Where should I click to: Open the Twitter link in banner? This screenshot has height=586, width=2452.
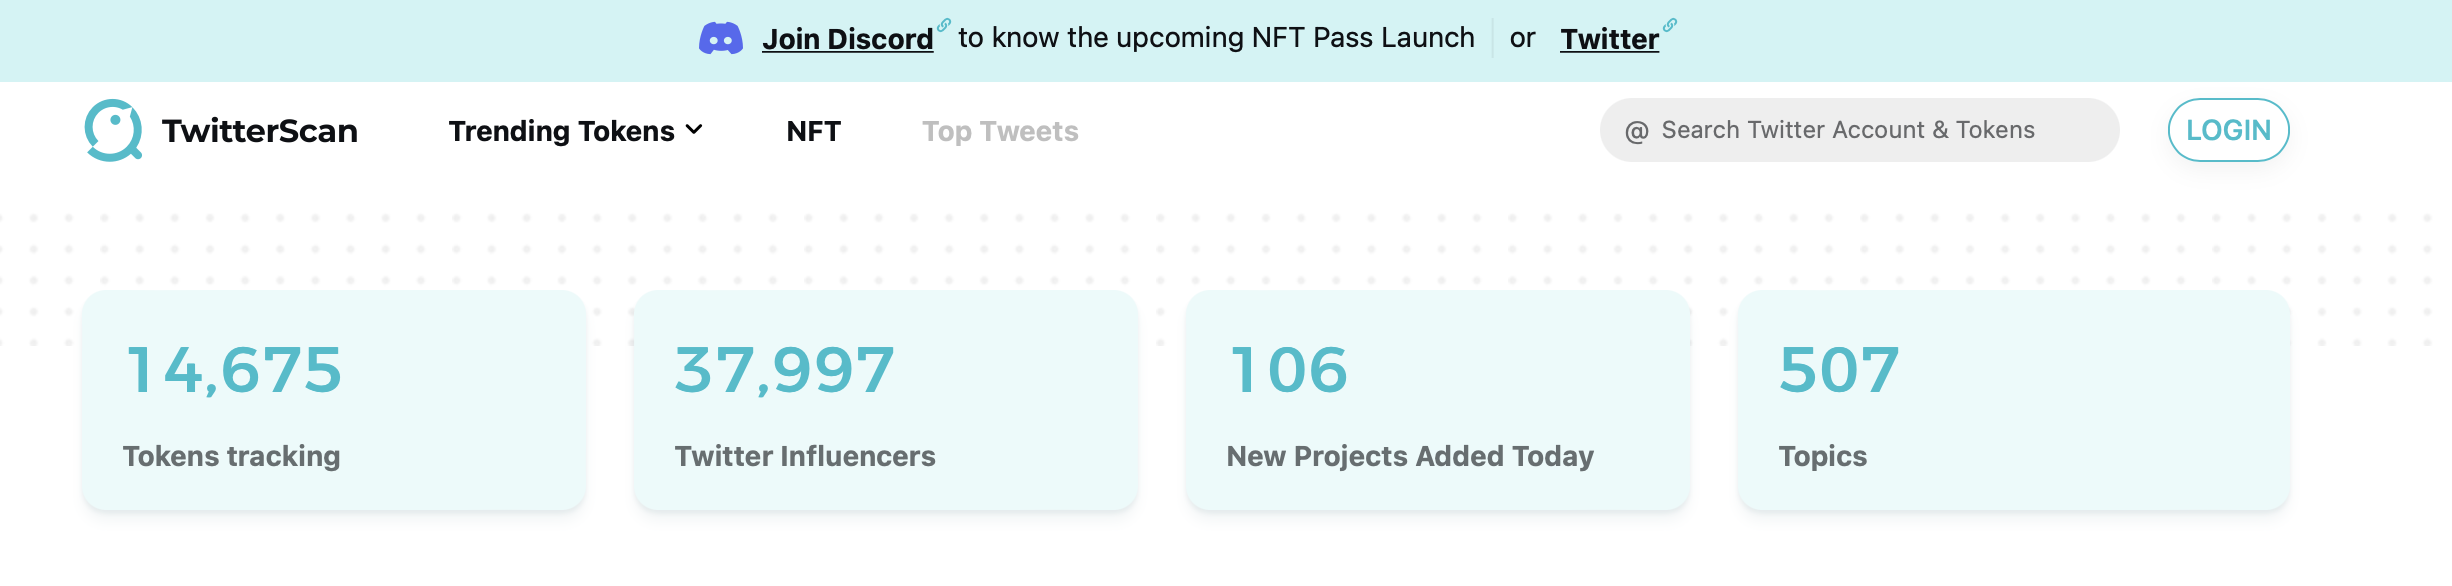pyautogui.click(x=1609, y=39)
